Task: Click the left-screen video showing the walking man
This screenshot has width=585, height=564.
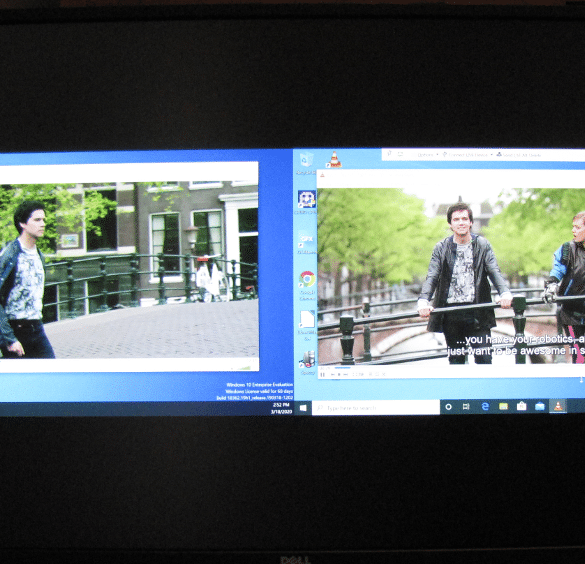Action: 129,271
